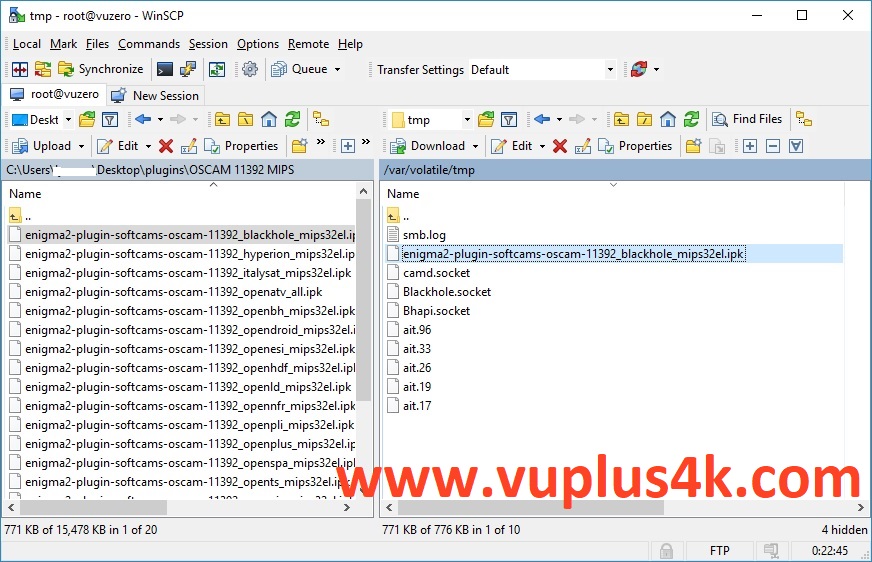Screen dimensions: 872x562
Task: Open the Session menu
Action: 208,44
